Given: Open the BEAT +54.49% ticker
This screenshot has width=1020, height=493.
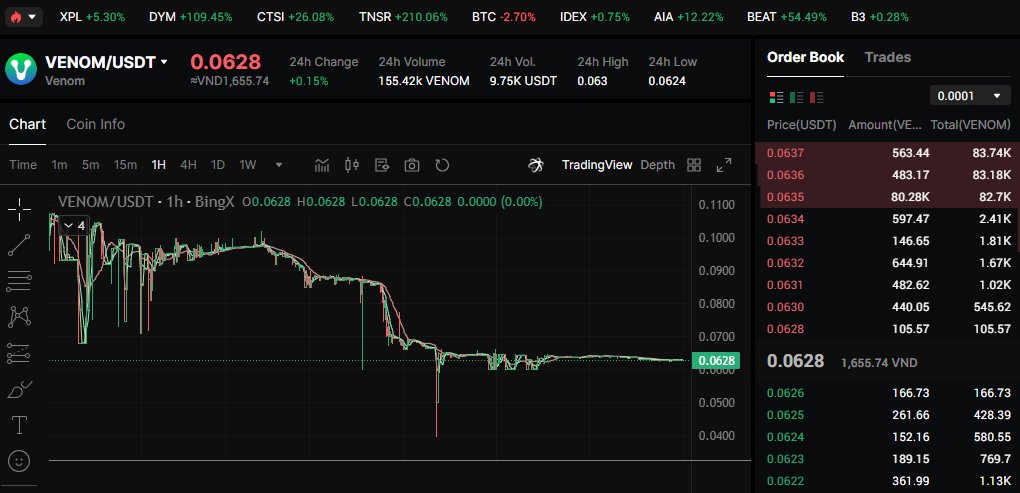Looking at the screenshot, I should pyautogui.click(x=787, y=17).
